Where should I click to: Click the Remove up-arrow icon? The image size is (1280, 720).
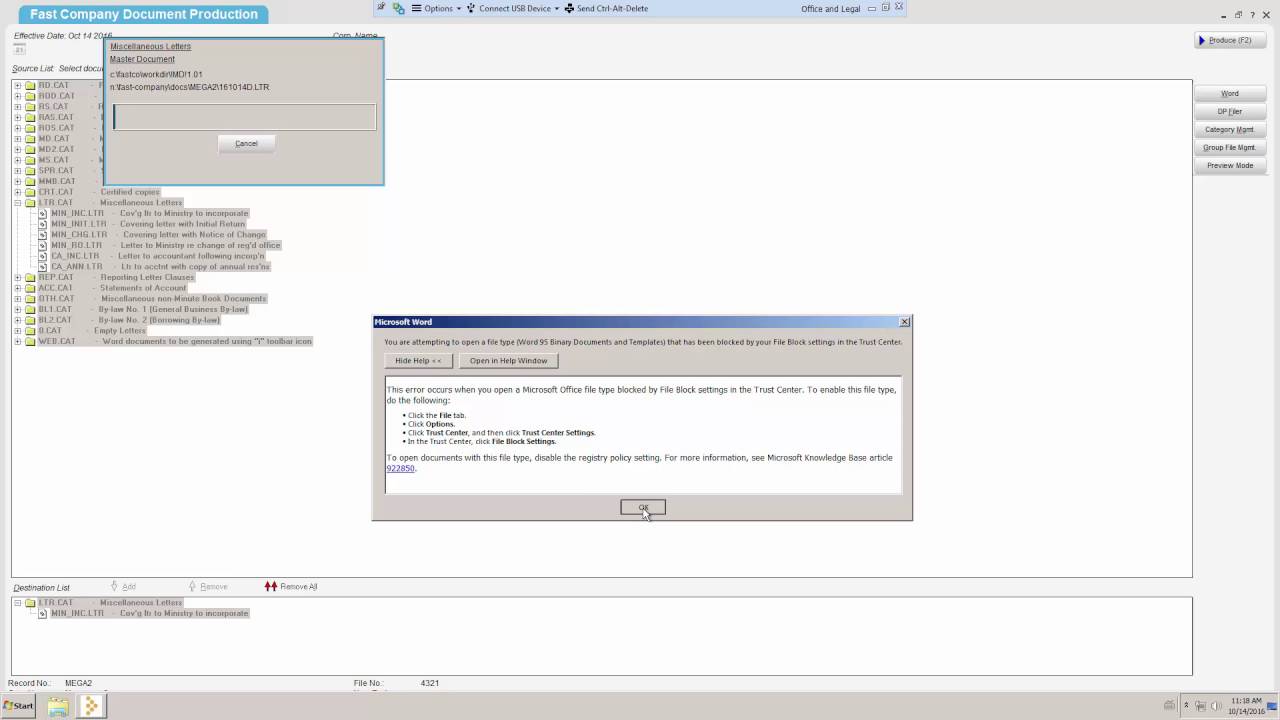tap(192, 587)
